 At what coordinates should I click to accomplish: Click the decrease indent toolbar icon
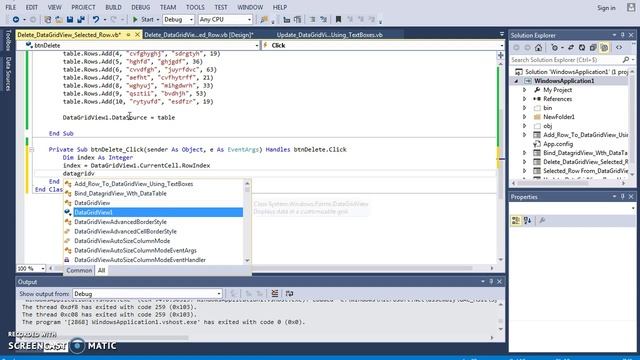coord(312,19)
